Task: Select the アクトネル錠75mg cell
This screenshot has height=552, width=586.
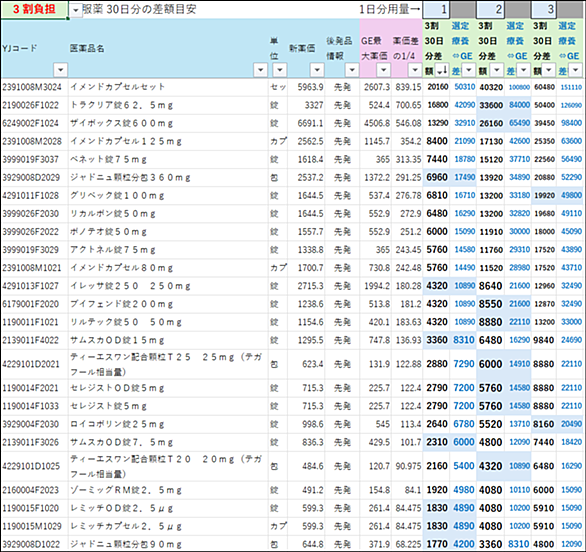Action: click(168, 250)
